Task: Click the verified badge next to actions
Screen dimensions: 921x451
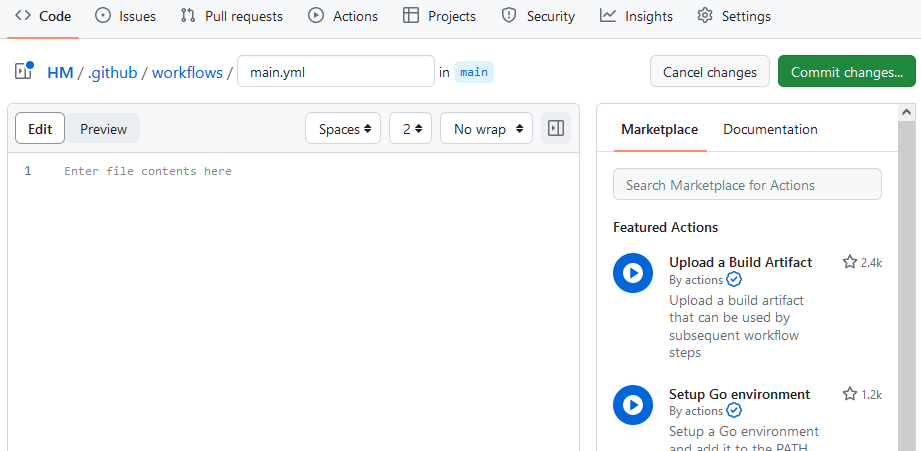Action: click(734, 280)
